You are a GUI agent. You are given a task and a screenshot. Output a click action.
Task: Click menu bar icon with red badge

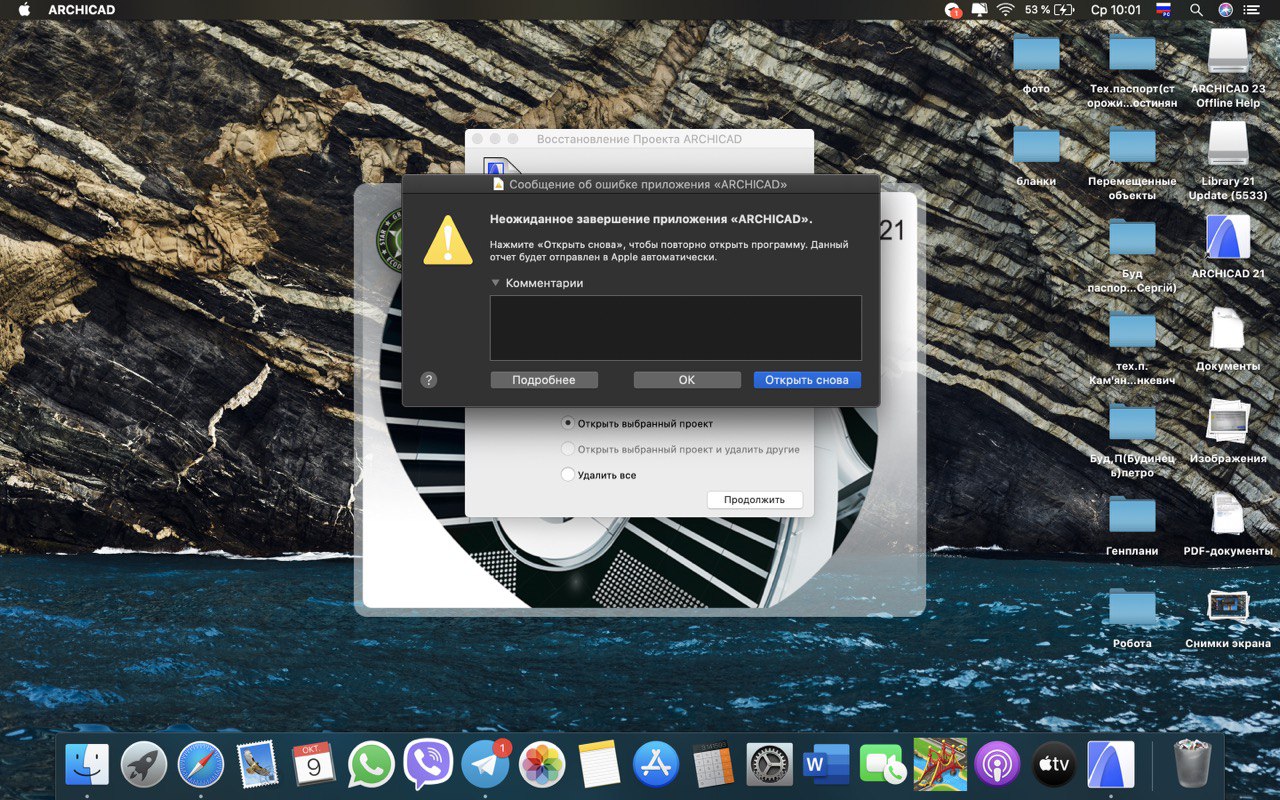point(953,10)
